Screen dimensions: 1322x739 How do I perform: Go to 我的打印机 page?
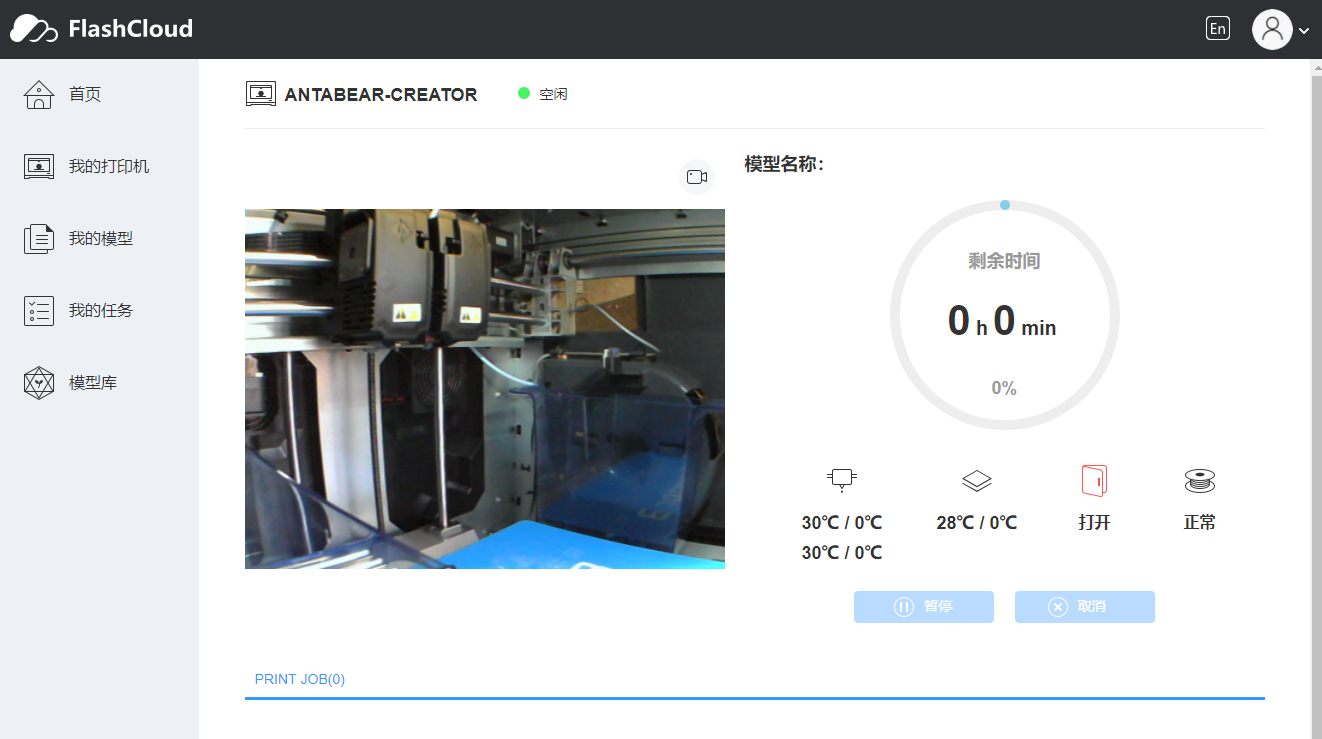pos(109,166)
